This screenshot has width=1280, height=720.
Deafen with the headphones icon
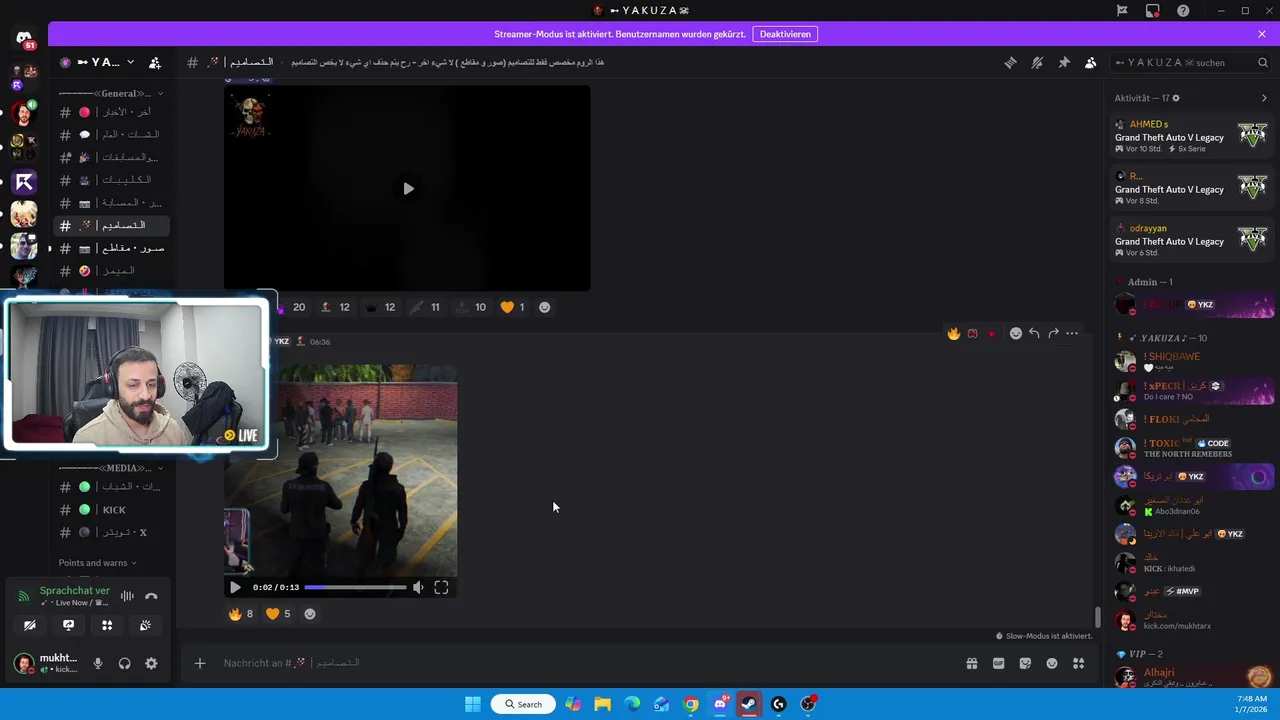(x=125, y=663)
